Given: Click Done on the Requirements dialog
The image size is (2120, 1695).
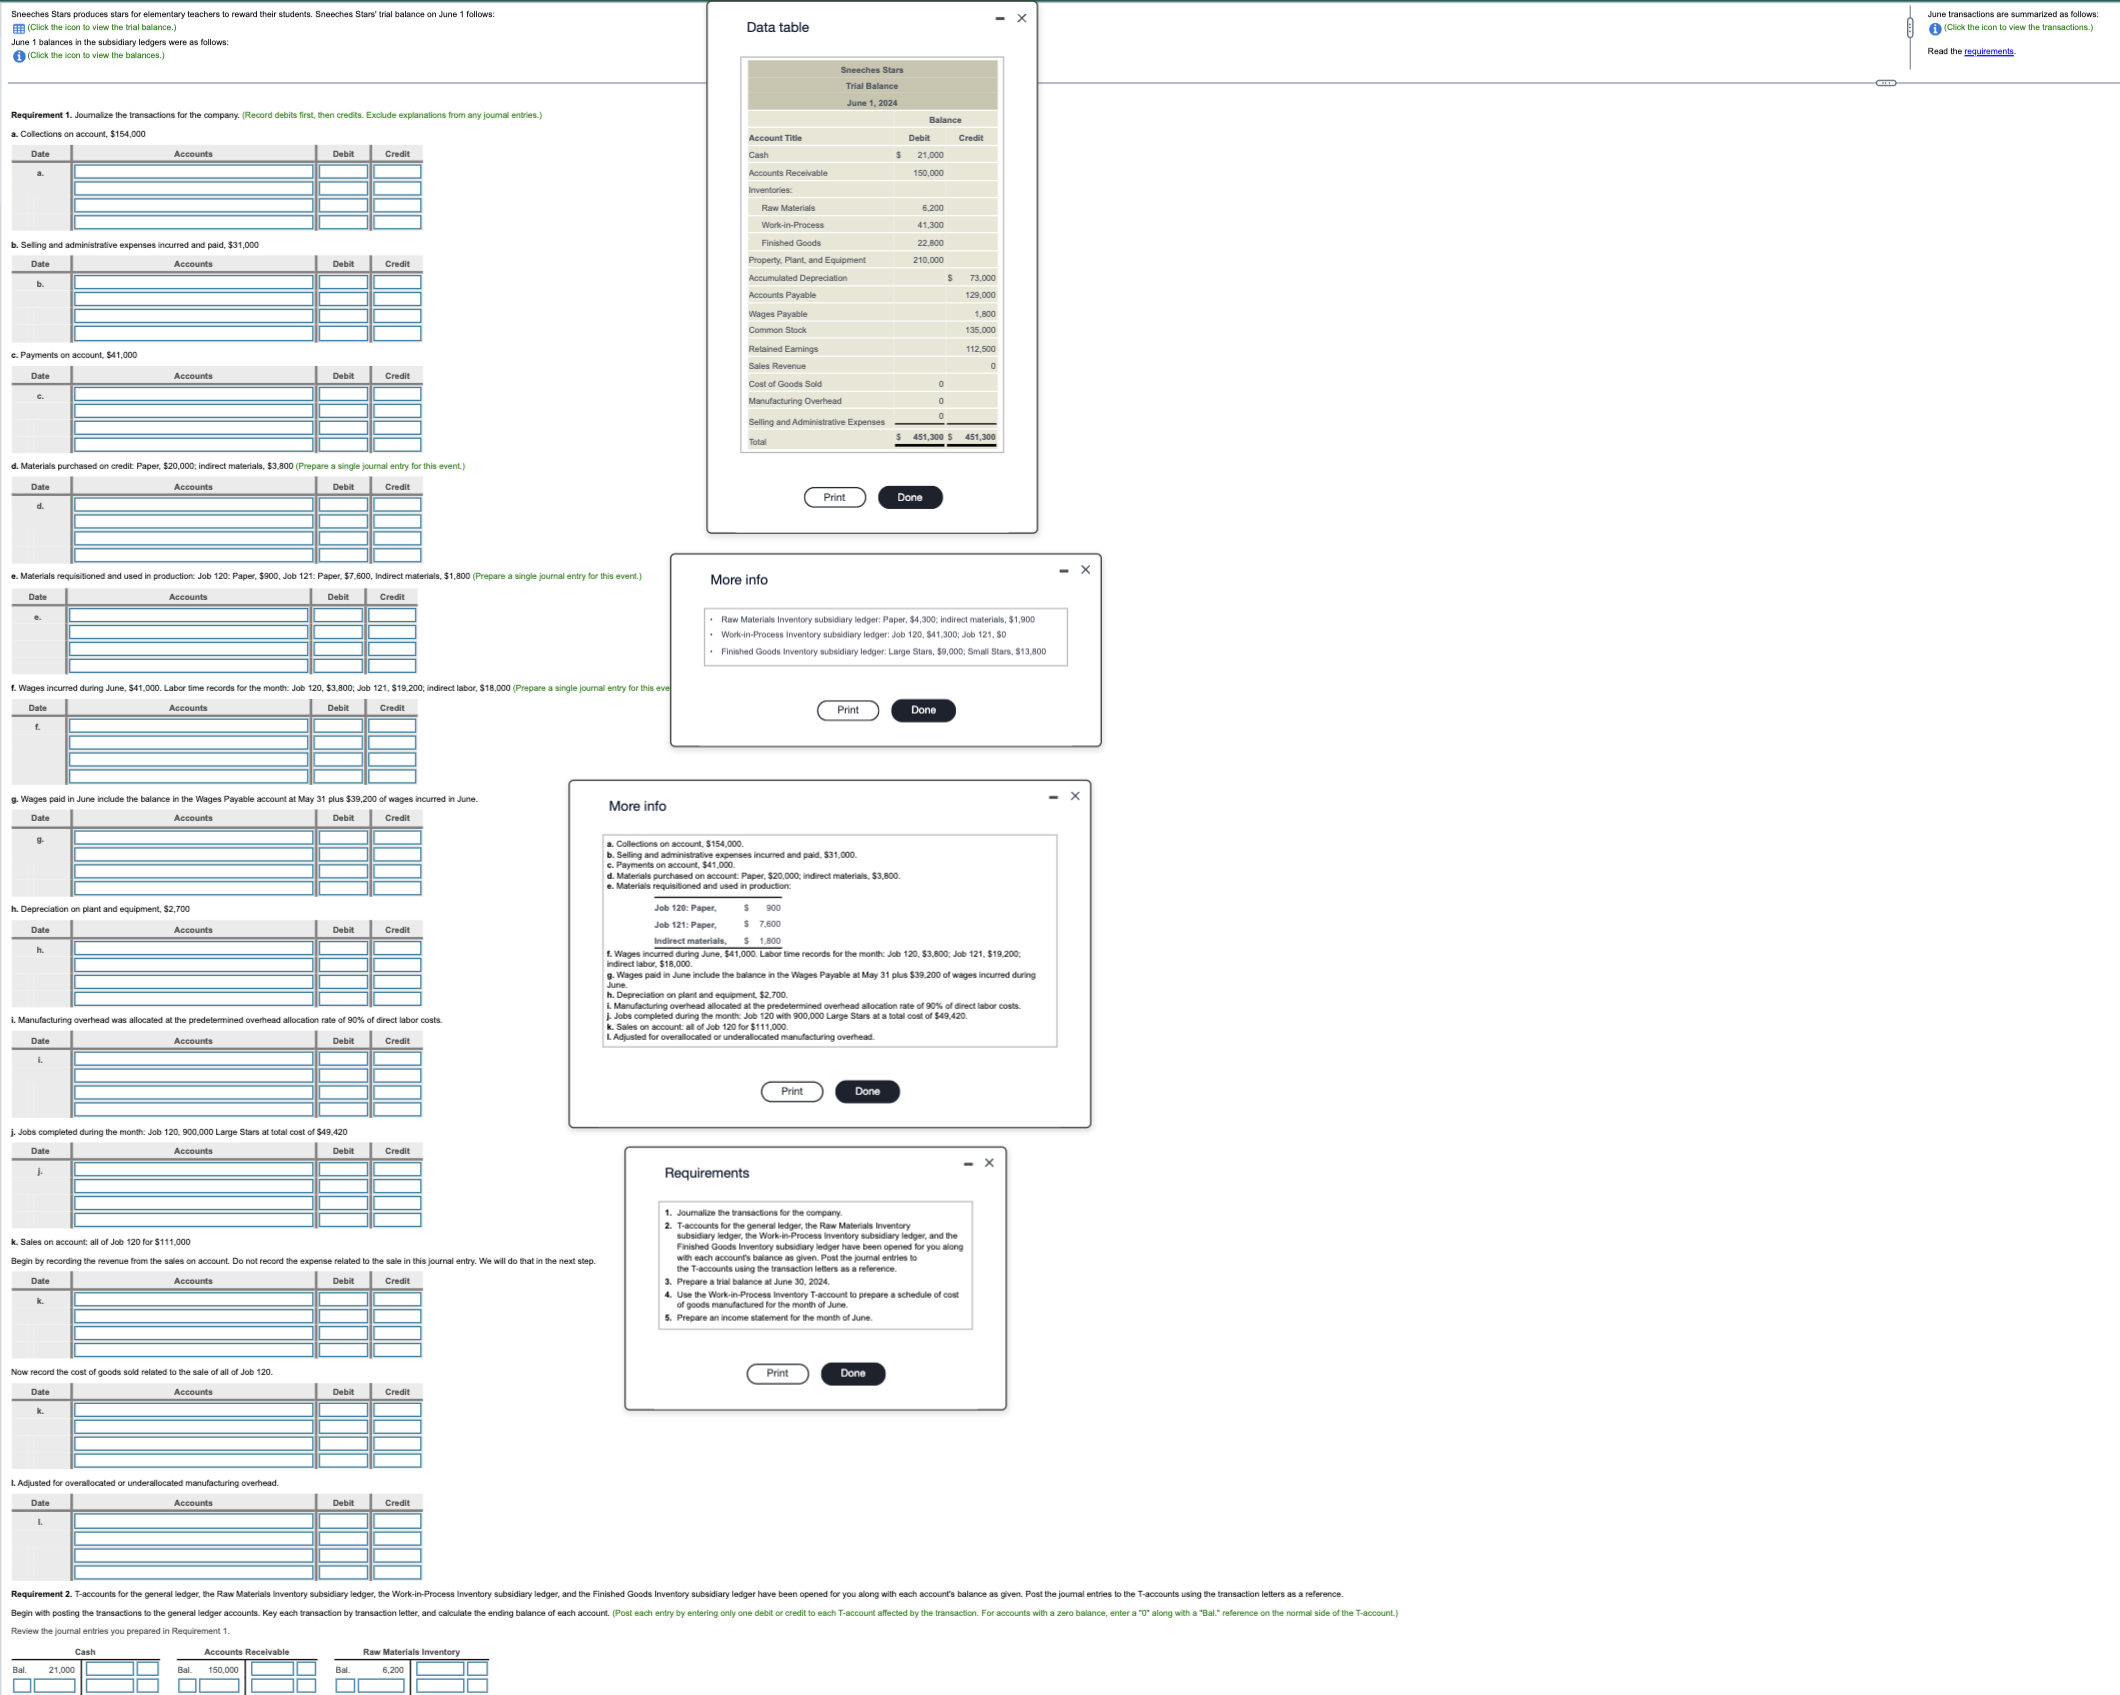Looking at the screenshot, I should pyautogui.click(x=852, y=1373).
